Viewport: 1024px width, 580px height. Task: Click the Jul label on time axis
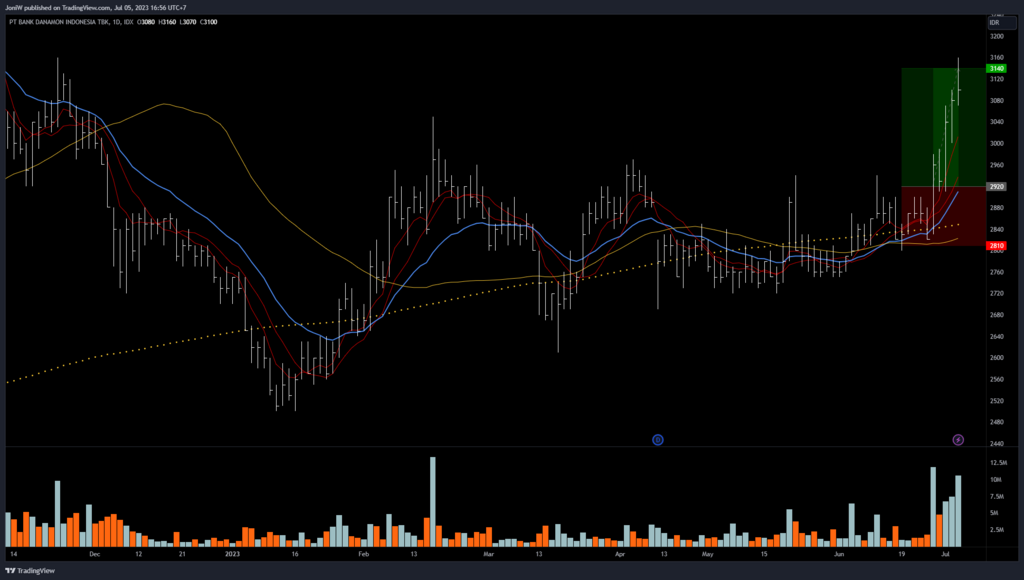946,553
